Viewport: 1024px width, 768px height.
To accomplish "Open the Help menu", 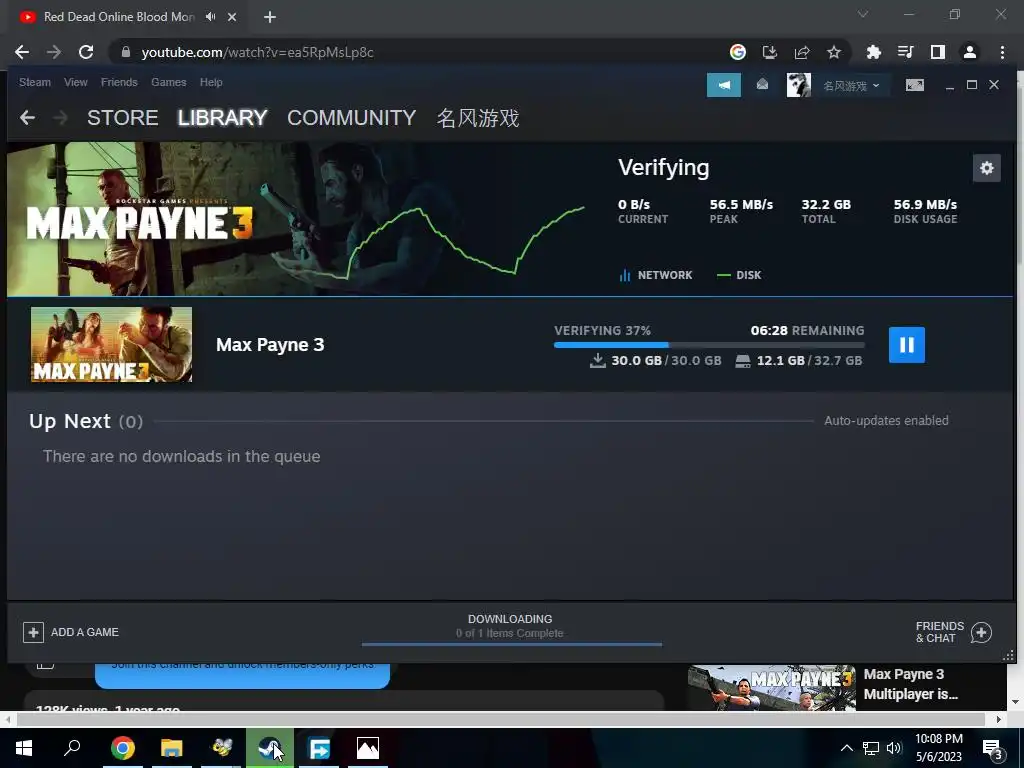I will (211, 82).
